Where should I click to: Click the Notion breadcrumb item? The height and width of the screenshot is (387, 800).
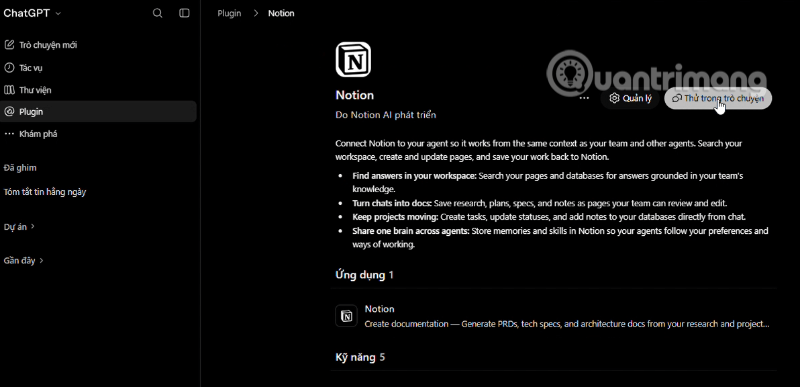[x=281, y=13]
